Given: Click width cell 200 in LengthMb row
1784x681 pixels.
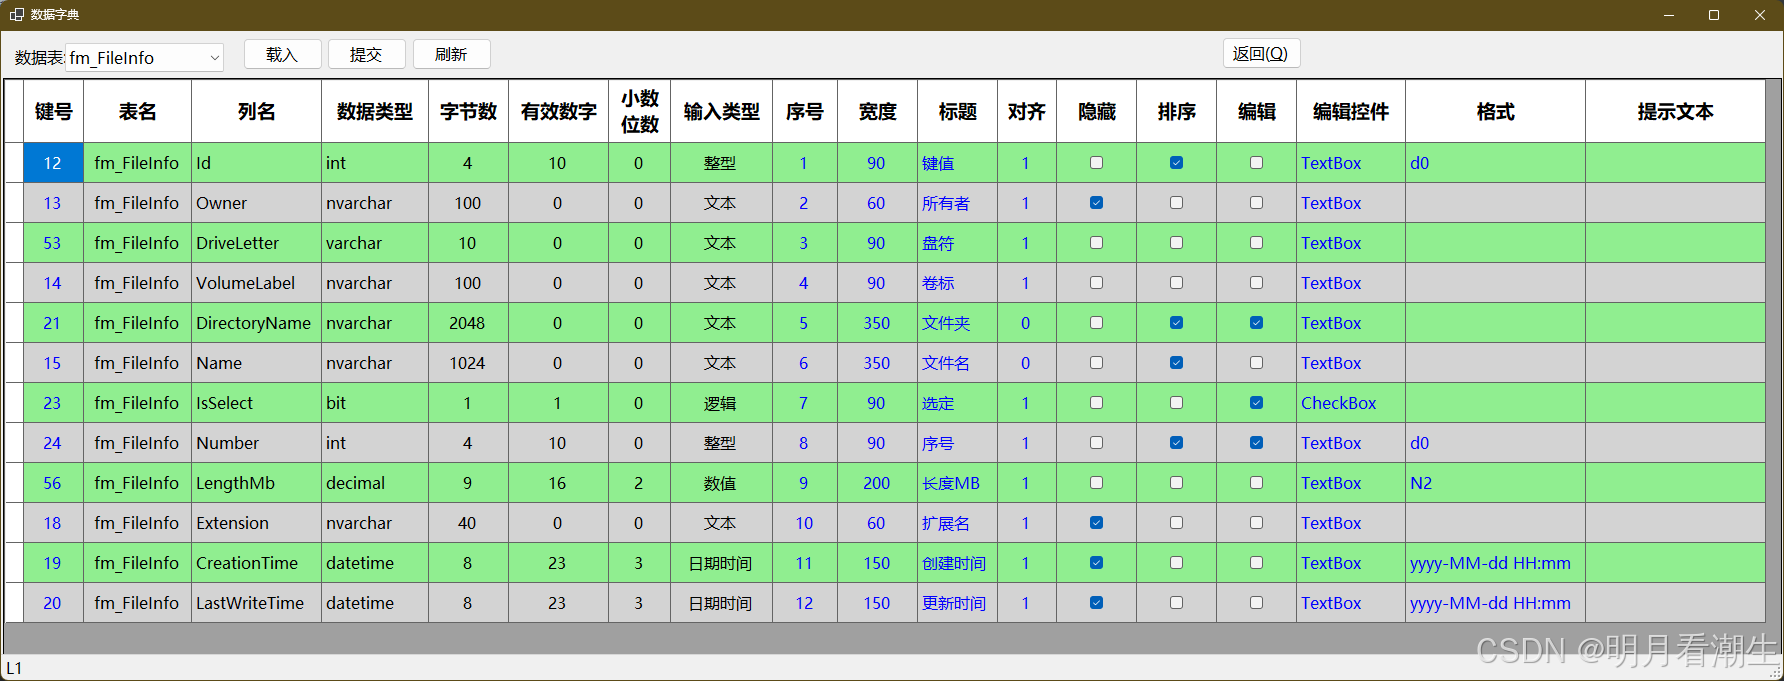Looking at the screenshot, I should 877,483.
